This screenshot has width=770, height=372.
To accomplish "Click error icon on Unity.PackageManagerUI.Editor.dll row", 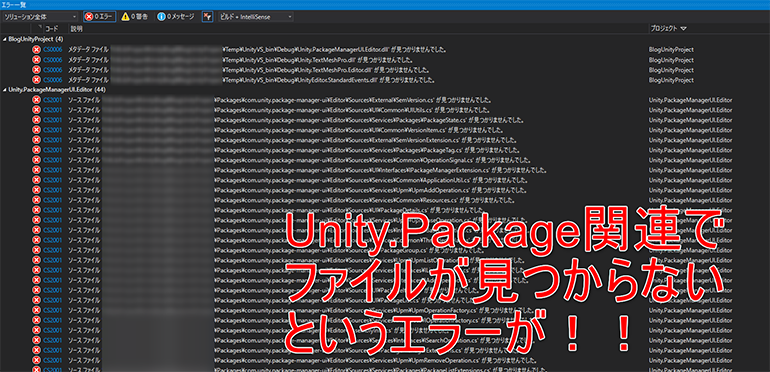I will (36, 50).
